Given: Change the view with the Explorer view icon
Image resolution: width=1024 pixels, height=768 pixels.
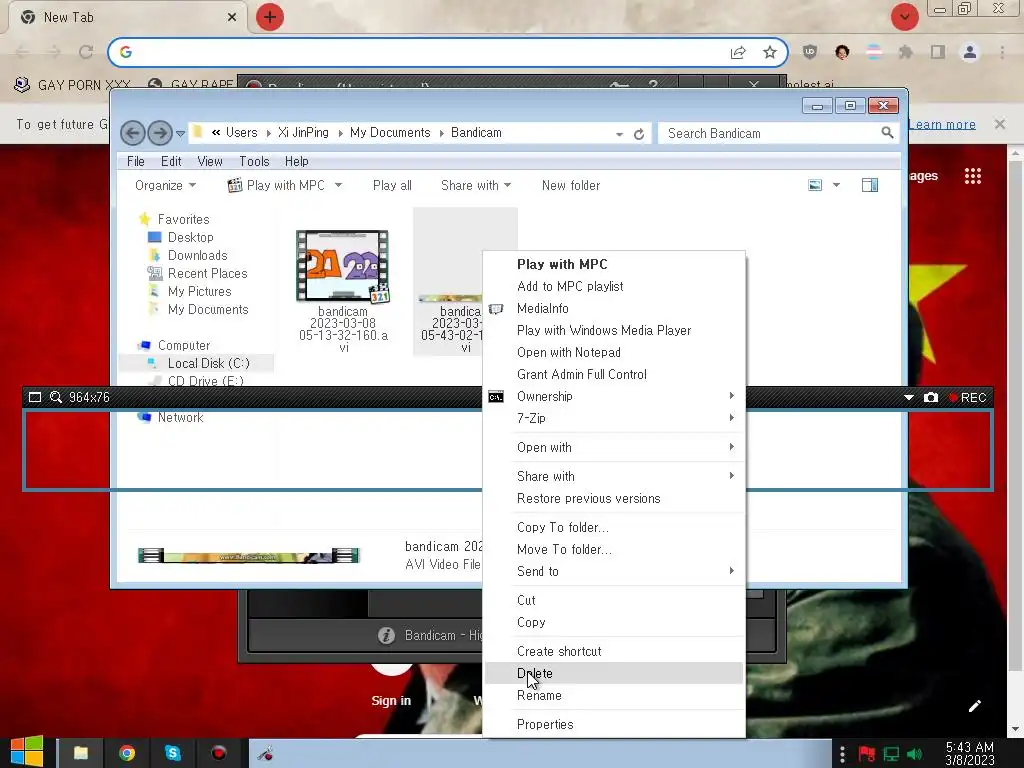Looking at the screenshot, I should (815, 185).
